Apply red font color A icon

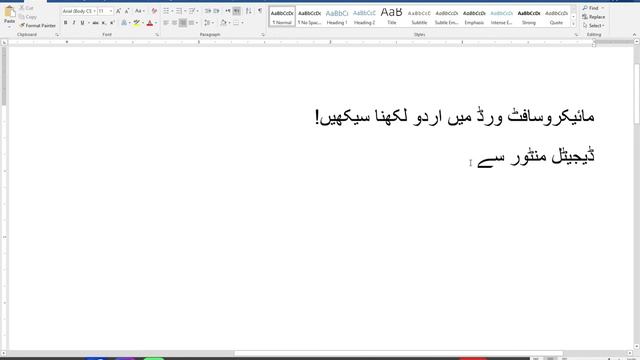[150, 23]
